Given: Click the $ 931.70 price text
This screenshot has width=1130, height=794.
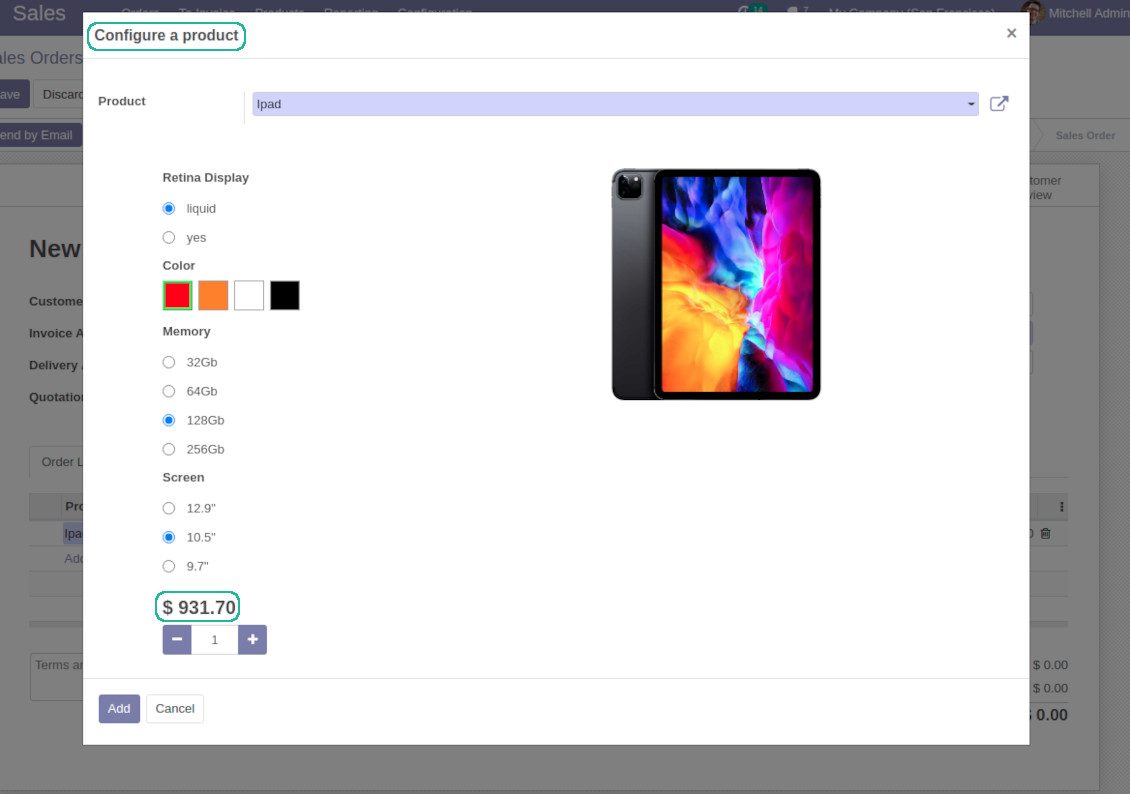Looking at the screenshot, I should tap(198, 607).
